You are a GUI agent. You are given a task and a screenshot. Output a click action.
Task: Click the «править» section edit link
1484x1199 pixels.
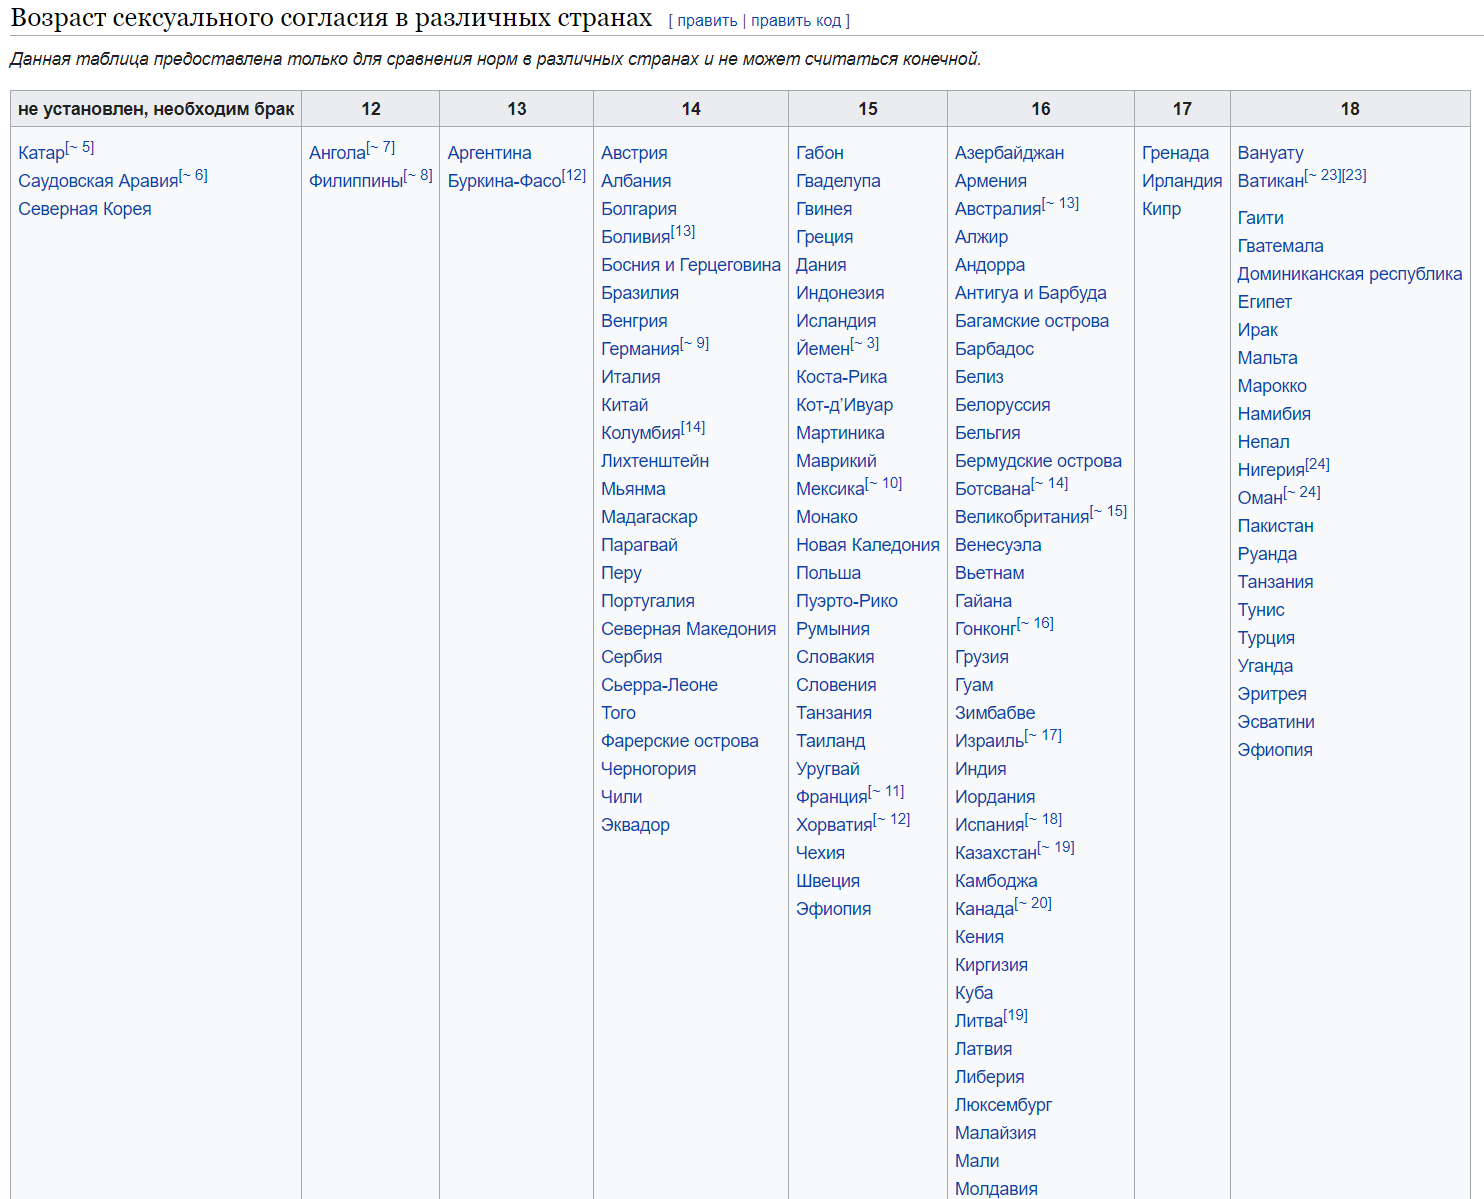(x=707, y=21)
